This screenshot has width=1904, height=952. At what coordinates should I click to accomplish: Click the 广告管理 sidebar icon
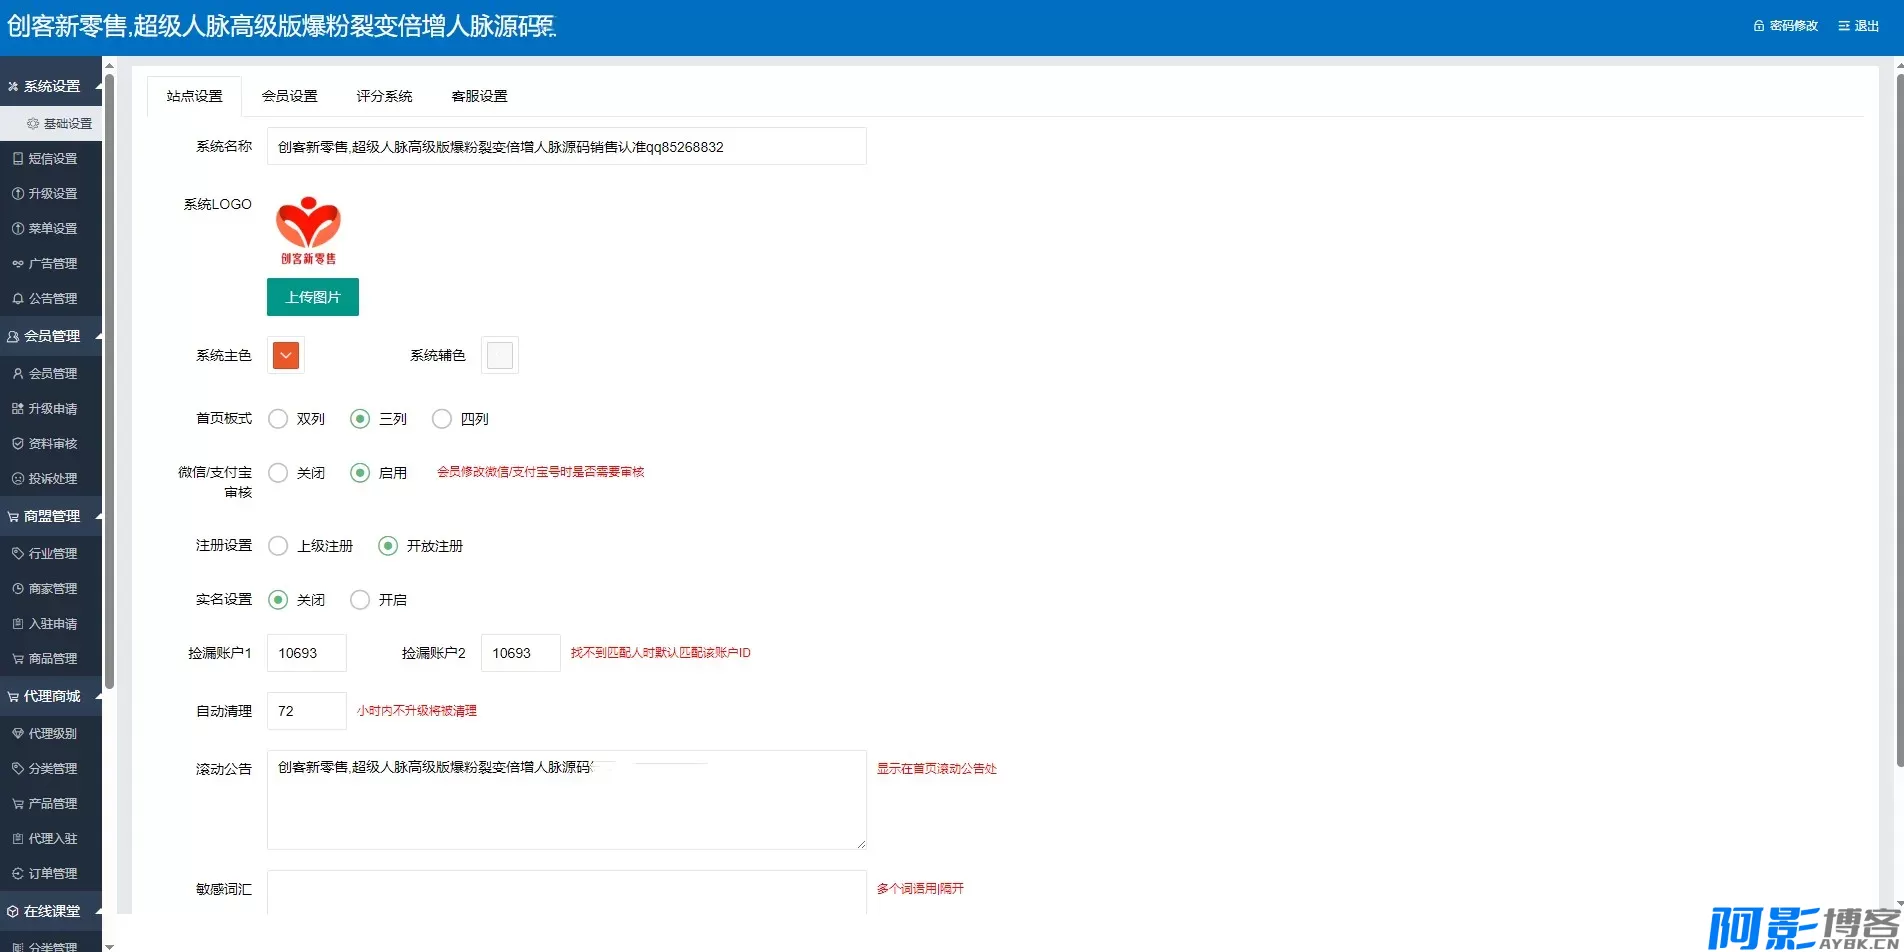18,264
